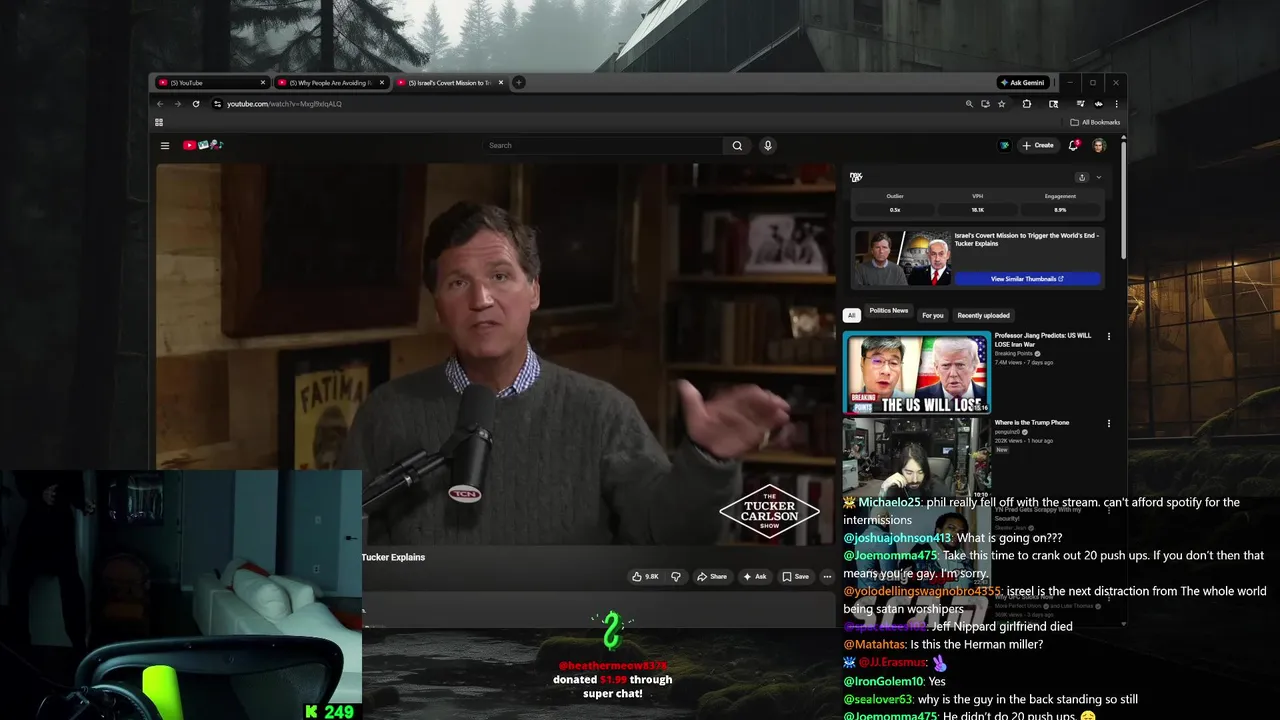Click the extension icon left of Create
Image resolution: width=1280 pixels, height=720 pixels.
point(1004,145)
